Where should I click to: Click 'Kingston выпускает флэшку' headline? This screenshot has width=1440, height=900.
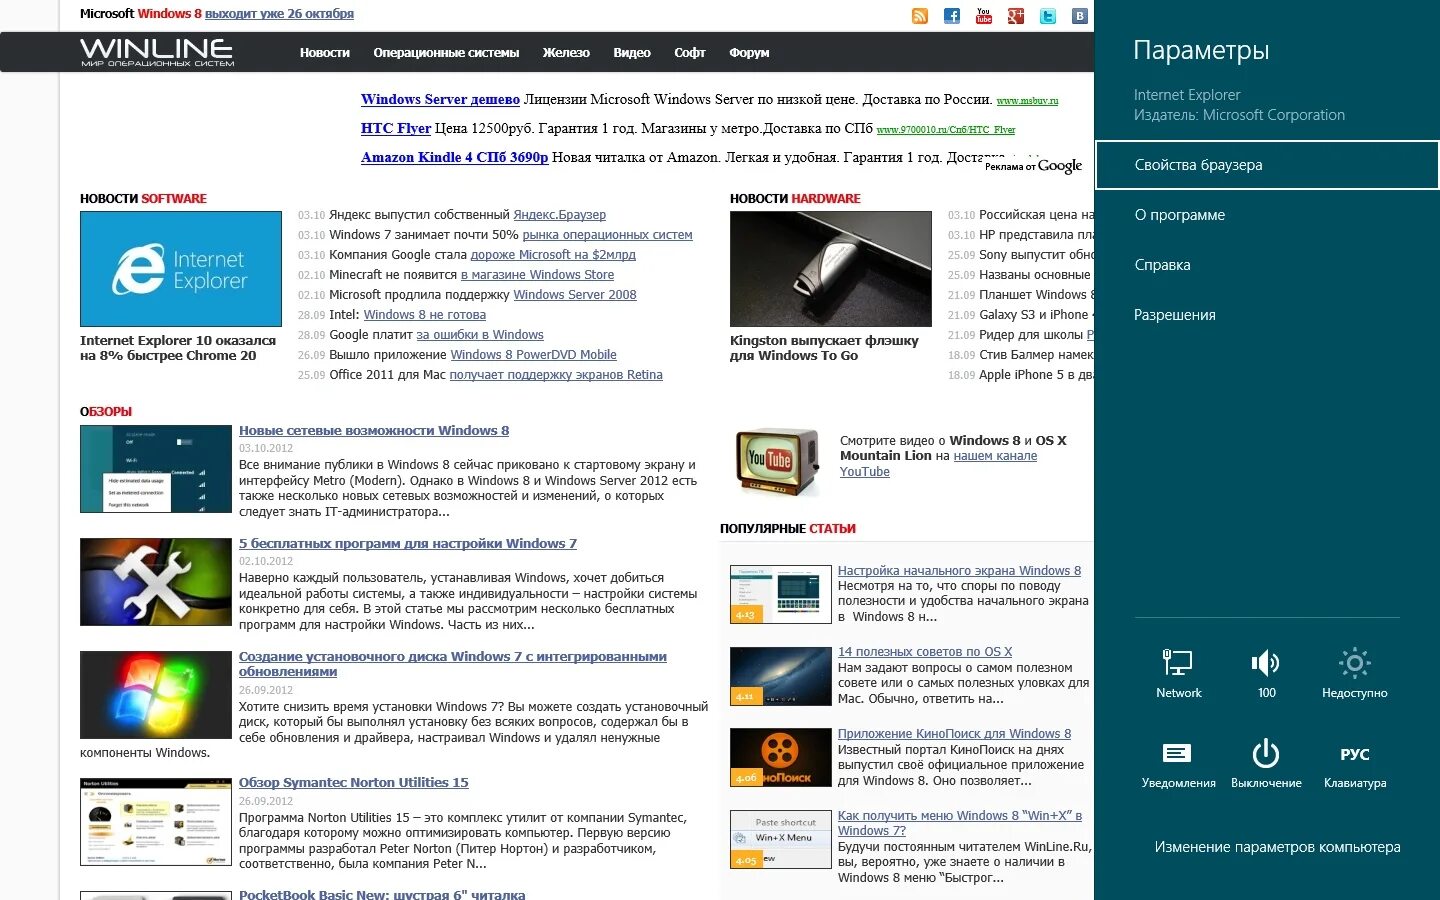tap(824, 348)
